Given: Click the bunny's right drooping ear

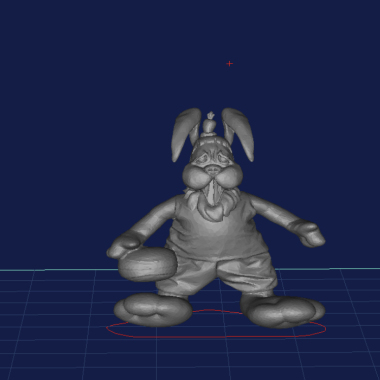Looking at the screenshot, I should [239, 133].
